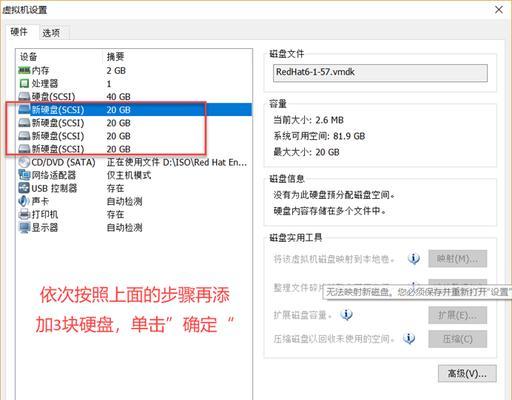Switch to the 选项 tab
Image resolution: width=512 pixels, height=400 pixels.
(x=51, y=33)
